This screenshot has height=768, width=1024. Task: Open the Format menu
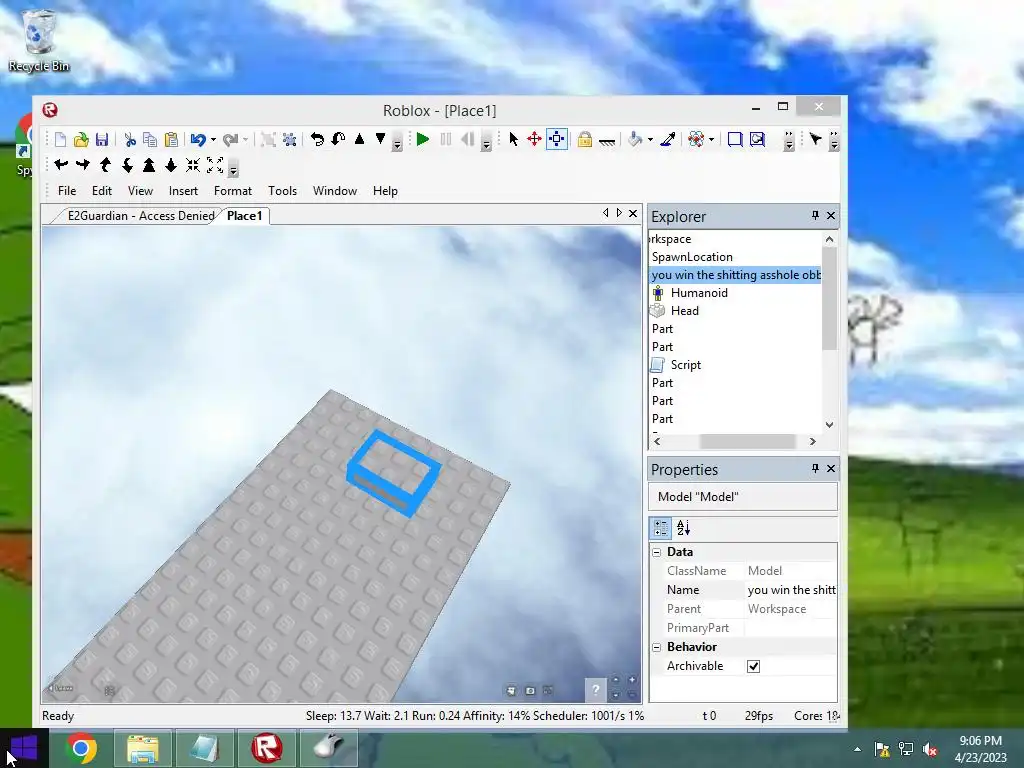click(x=232, y=191)
